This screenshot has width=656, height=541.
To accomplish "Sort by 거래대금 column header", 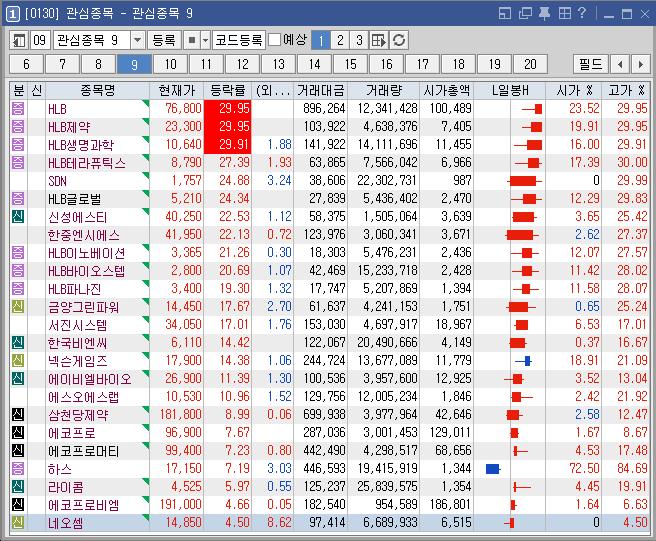I will pos(320,90).
